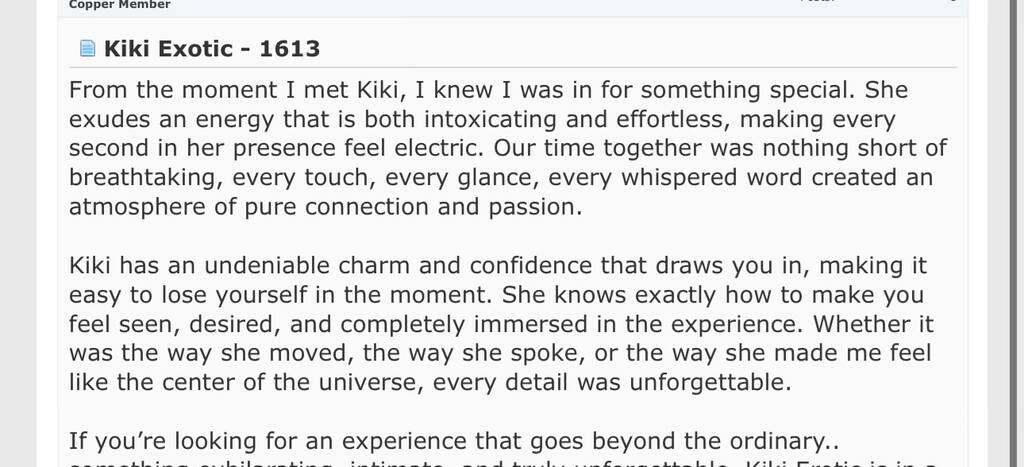Click the word 'unforgettable' ending second paragraph
Image resolution: width=1024 pixels, height=467 pixels.
click(x=709, y=382)
